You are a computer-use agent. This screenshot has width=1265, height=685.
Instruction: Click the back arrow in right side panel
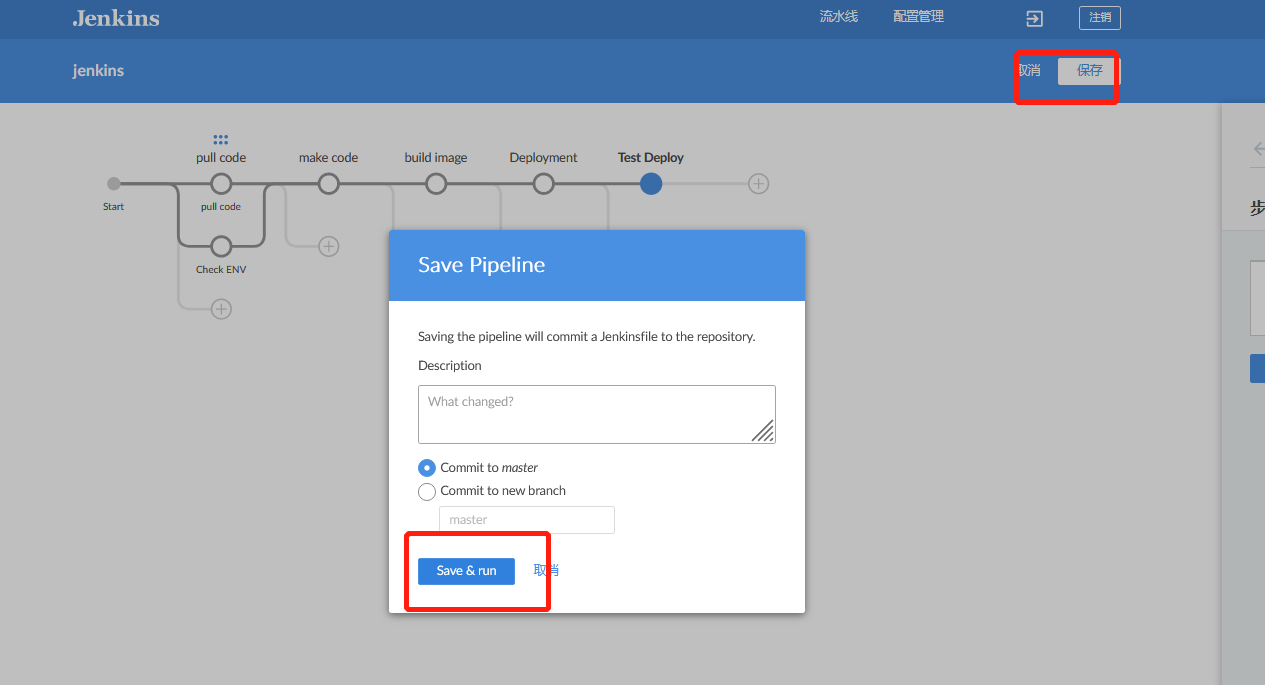(1258, 148)
